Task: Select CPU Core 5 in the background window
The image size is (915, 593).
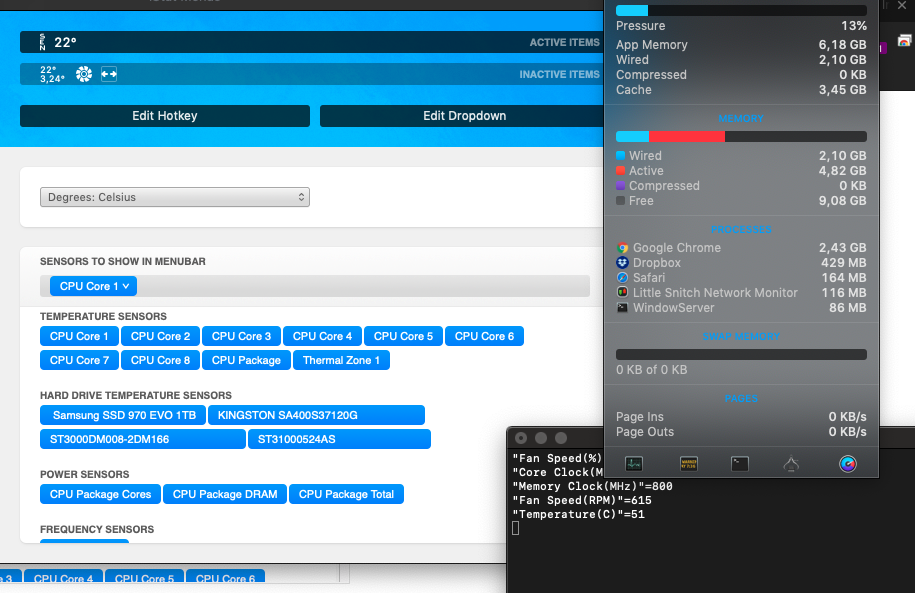Action: 144,577
